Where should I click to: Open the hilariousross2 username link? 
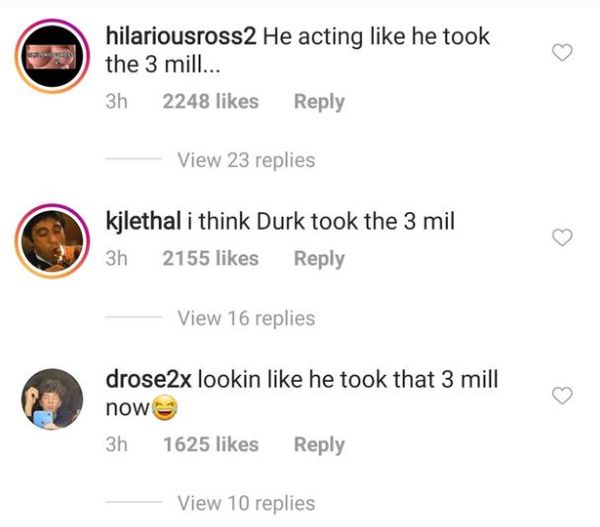pyautogui.click(x=181, y=36)
